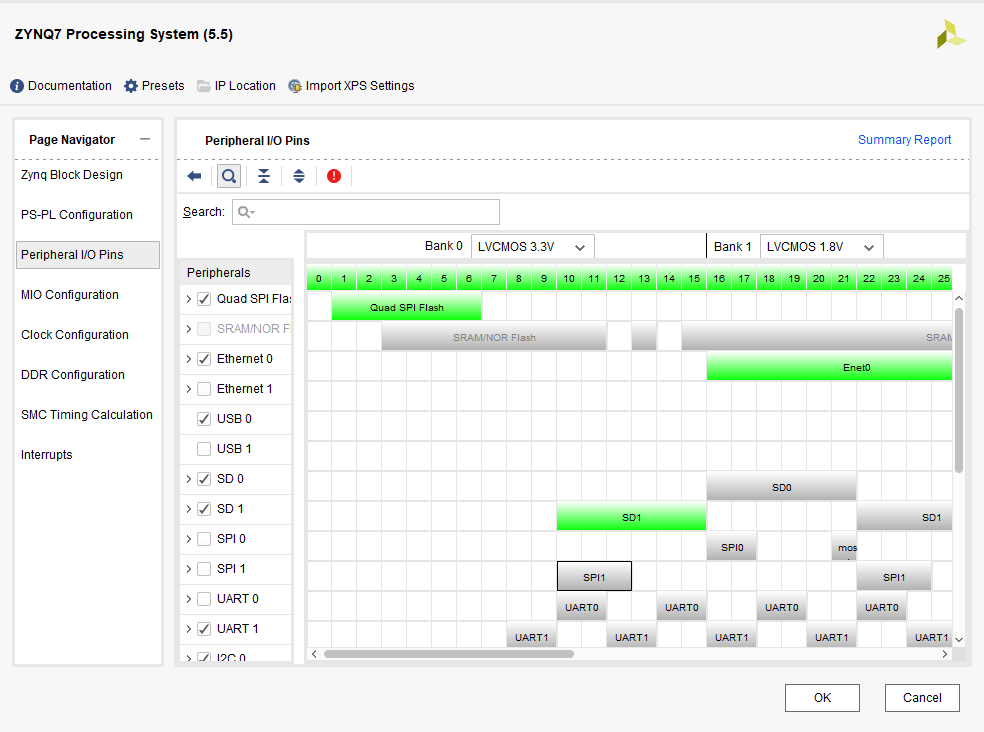Screen dimensions: 984x732
Task: Uncheck the Quad SPI Flash checkbox
Action: [x=204, y=299]
